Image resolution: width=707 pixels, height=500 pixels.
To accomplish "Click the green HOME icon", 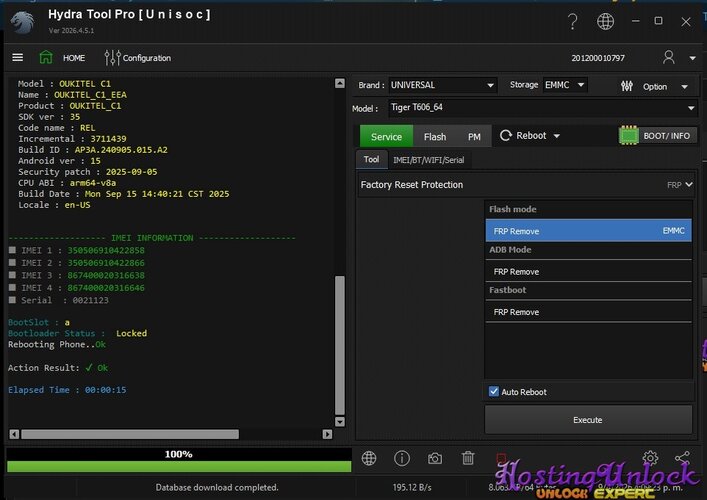I will [46, 58].
